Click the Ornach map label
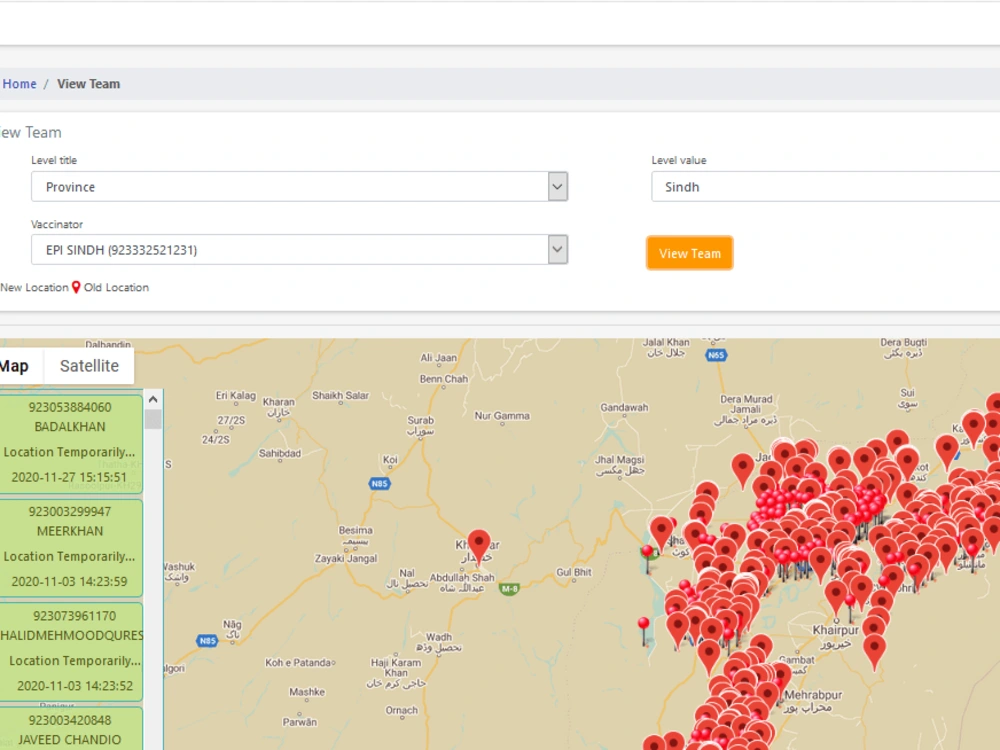 (x=401, y=710)
